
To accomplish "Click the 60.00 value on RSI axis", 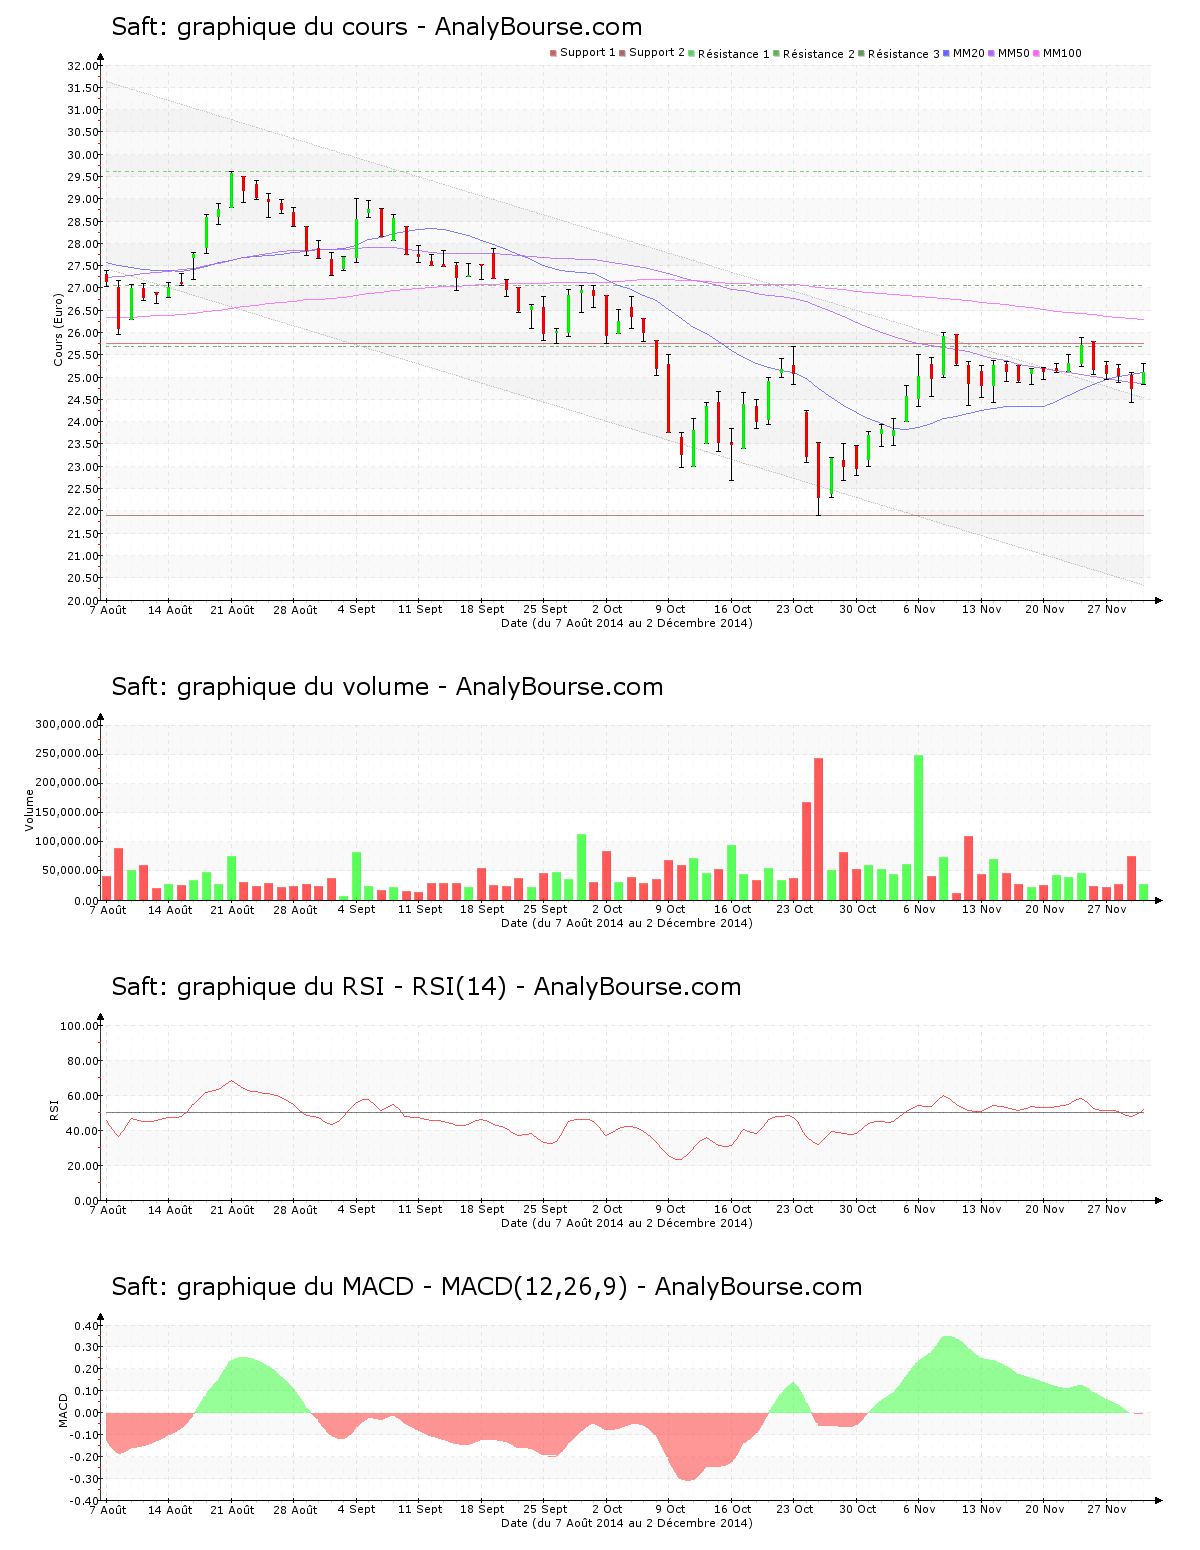I will click(x=83, y=1096).
